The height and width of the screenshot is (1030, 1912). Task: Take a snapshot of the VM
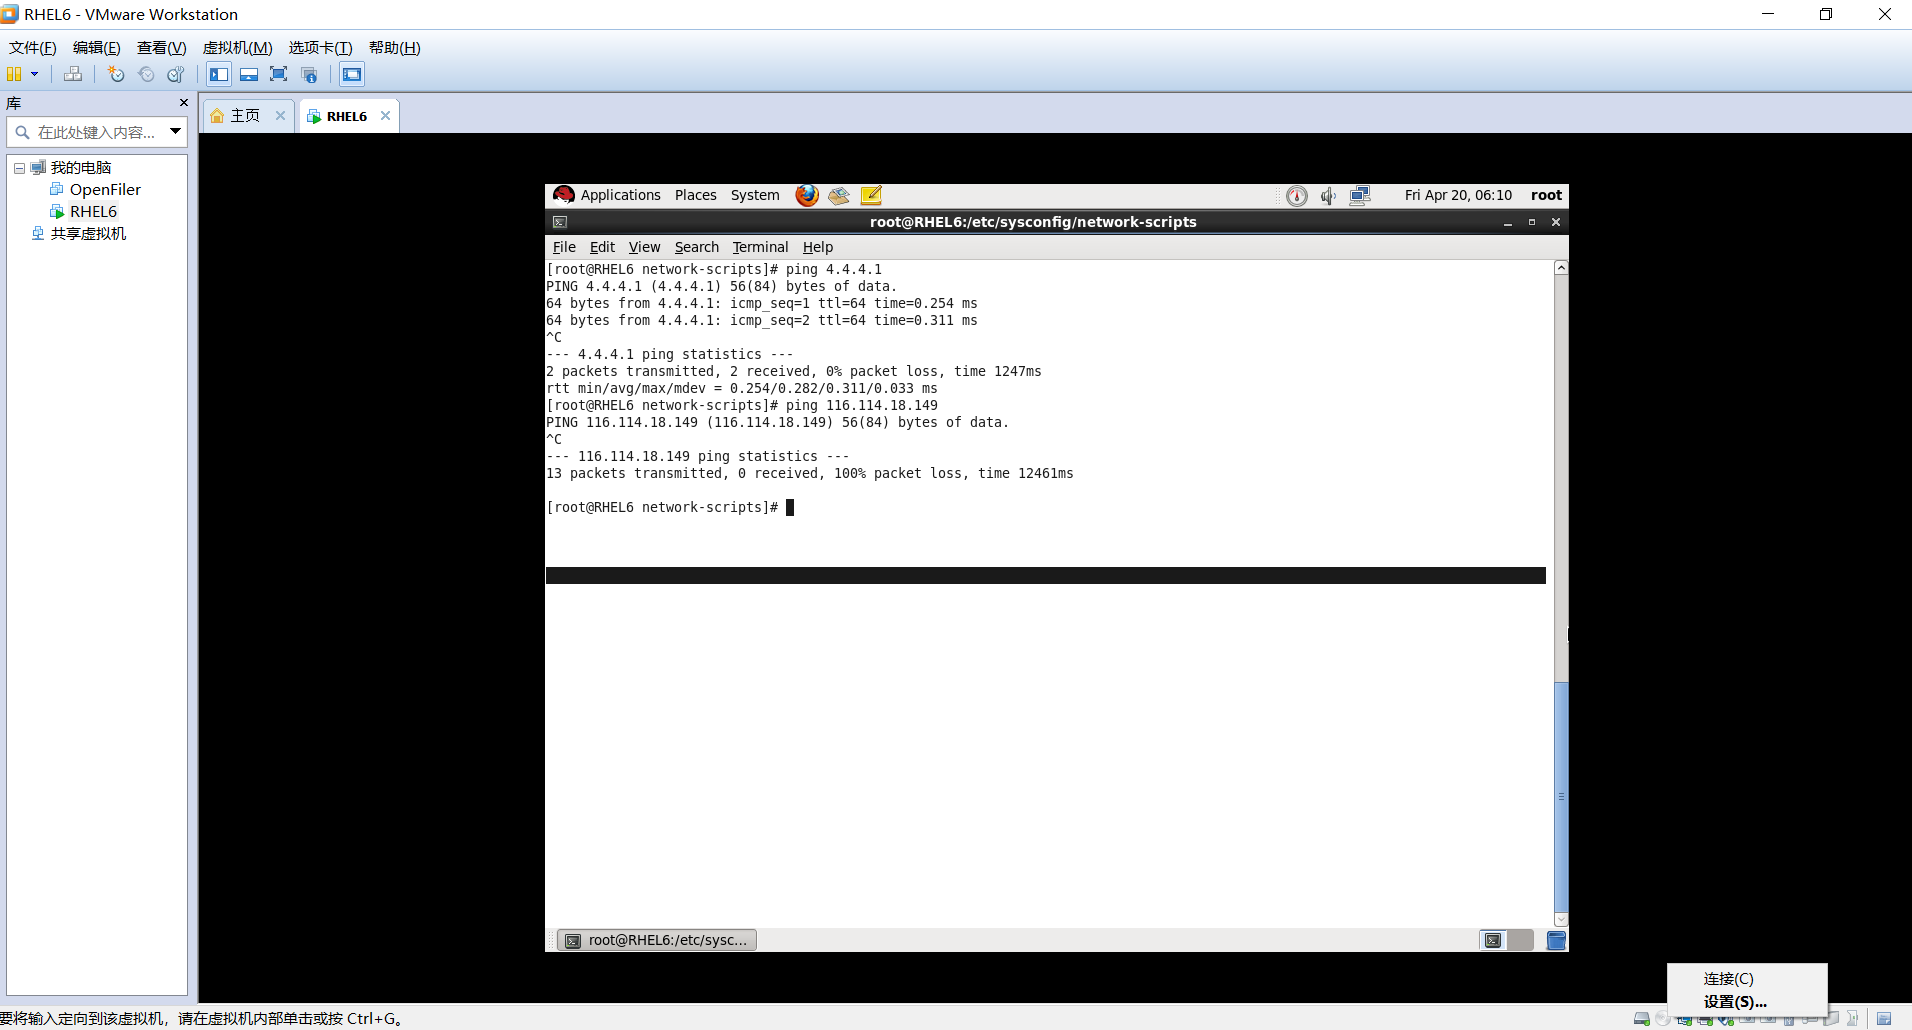[x=116, y=74]
